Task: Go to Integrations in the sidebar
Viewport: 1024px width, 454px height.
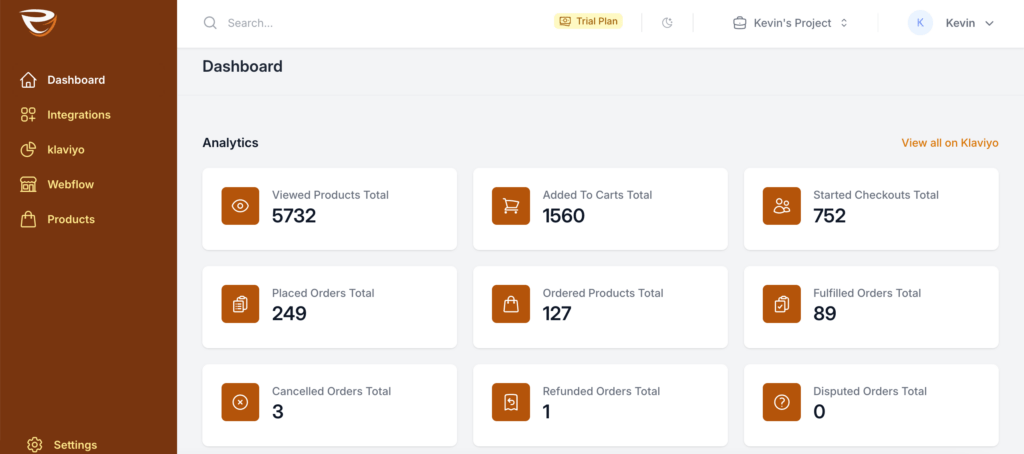Action: [x=79, y=115]
